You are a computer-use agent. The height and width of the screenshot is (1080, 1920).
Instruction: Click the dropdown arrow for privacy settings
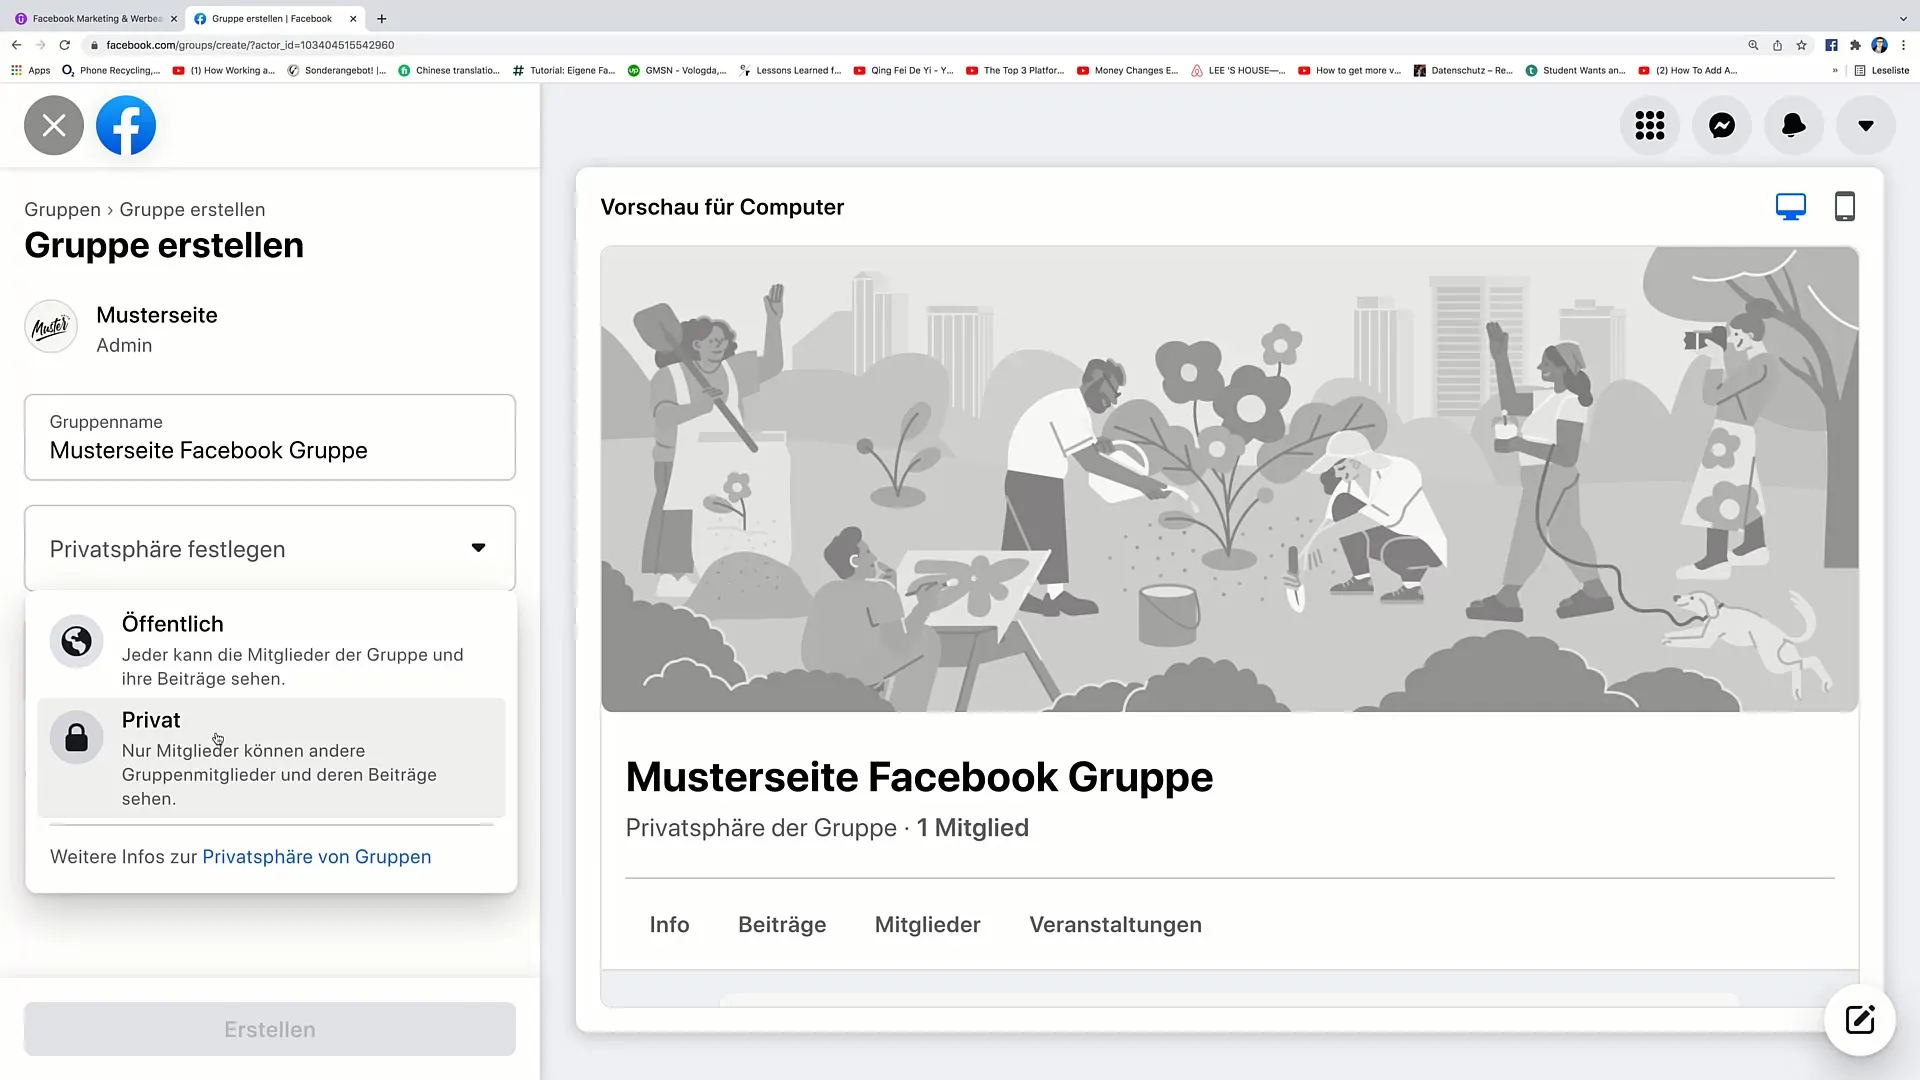coord(476,549)
